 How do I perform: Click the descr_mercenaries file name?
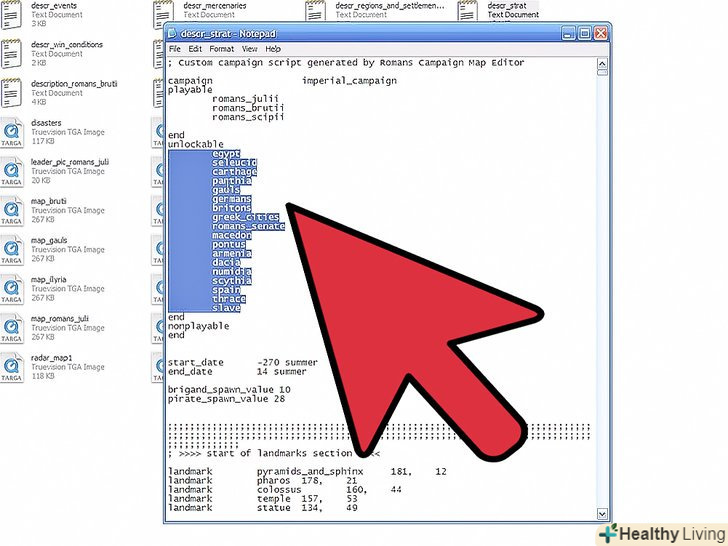pyautogui.click(x=214, y=6)
